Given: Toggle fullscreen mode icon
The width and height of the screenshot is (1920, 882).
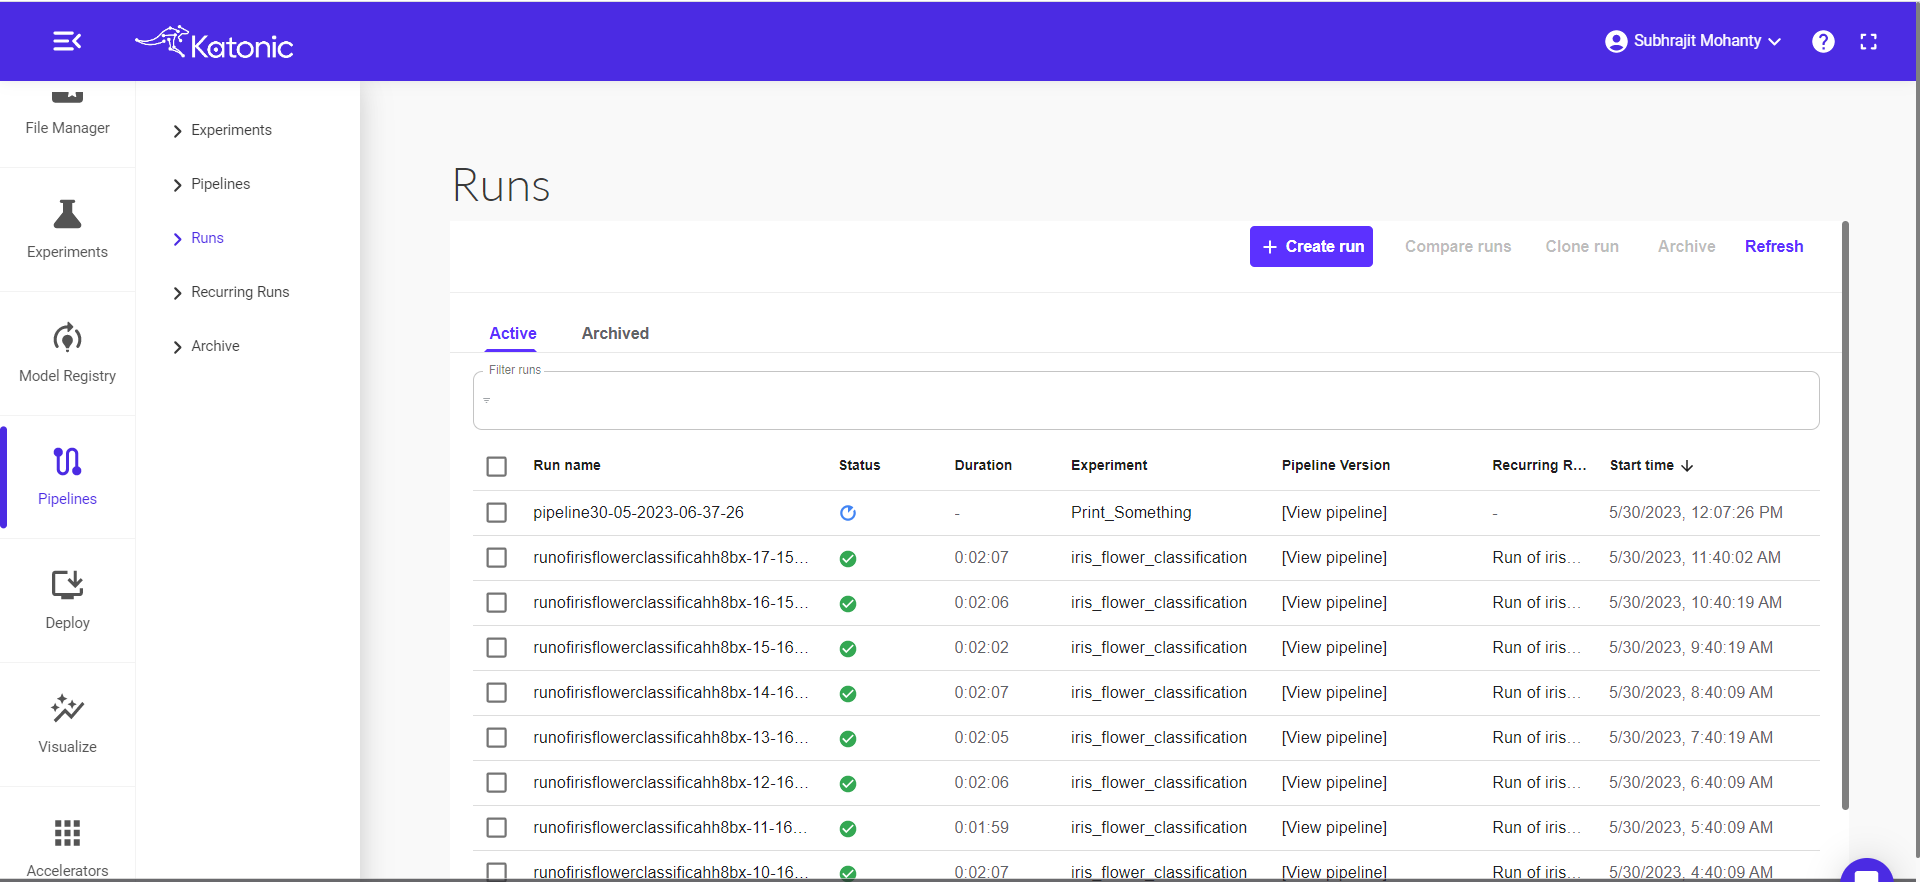Looking at the screenshot, I should tap(1868, 41).
